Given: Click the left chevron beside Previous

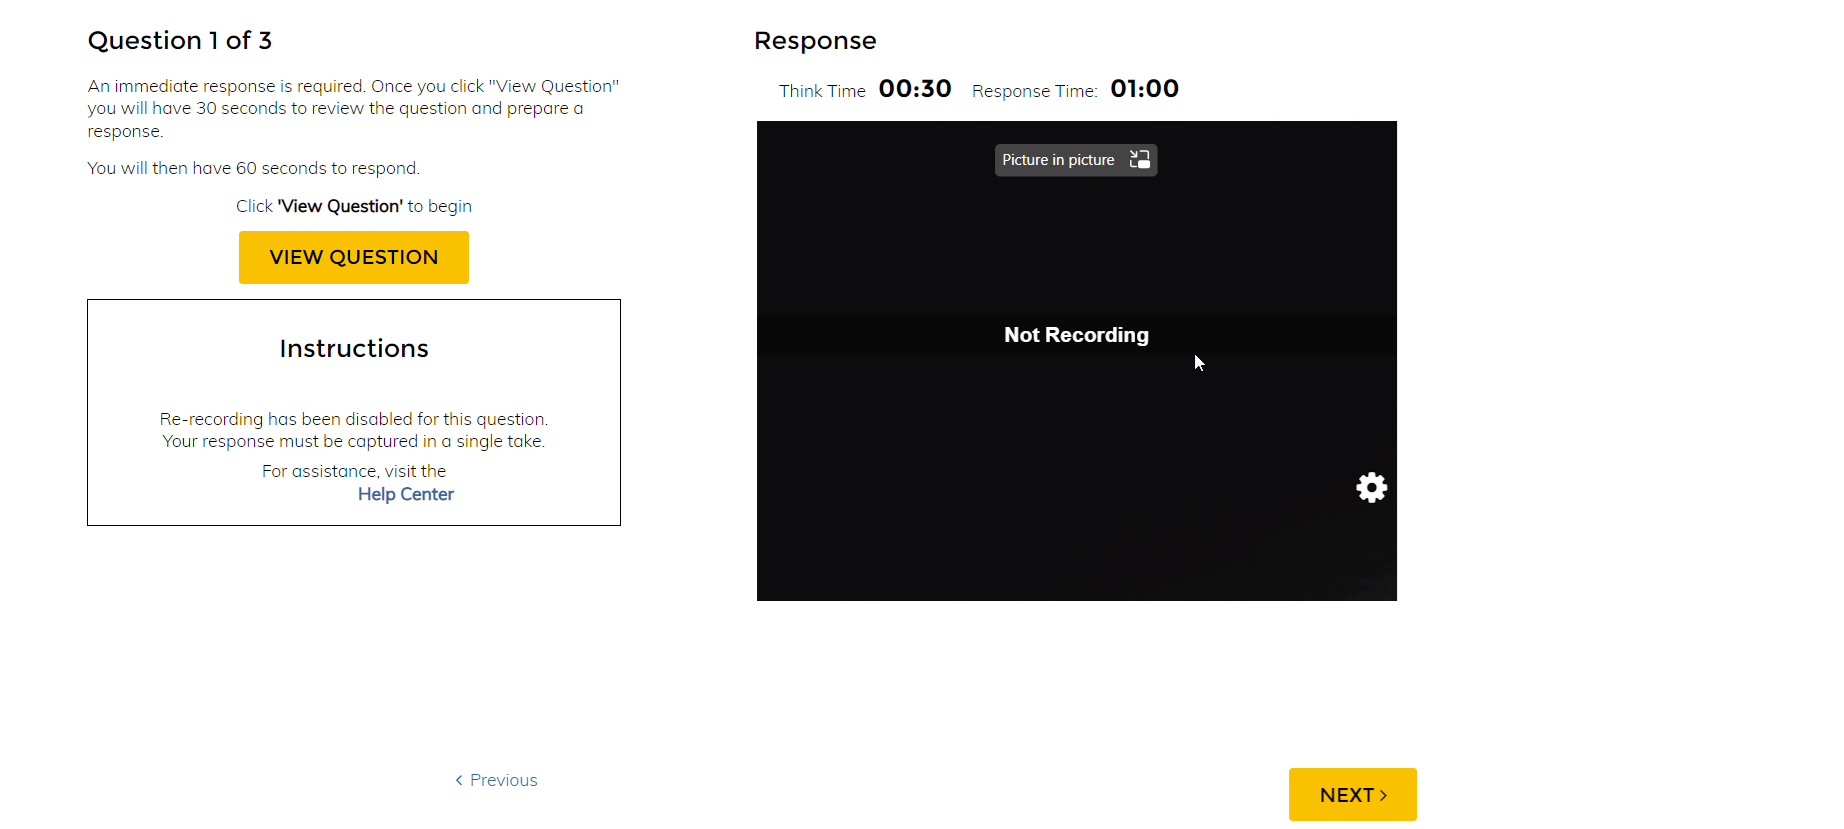Looking at the screenshot, I should point(459,780).
